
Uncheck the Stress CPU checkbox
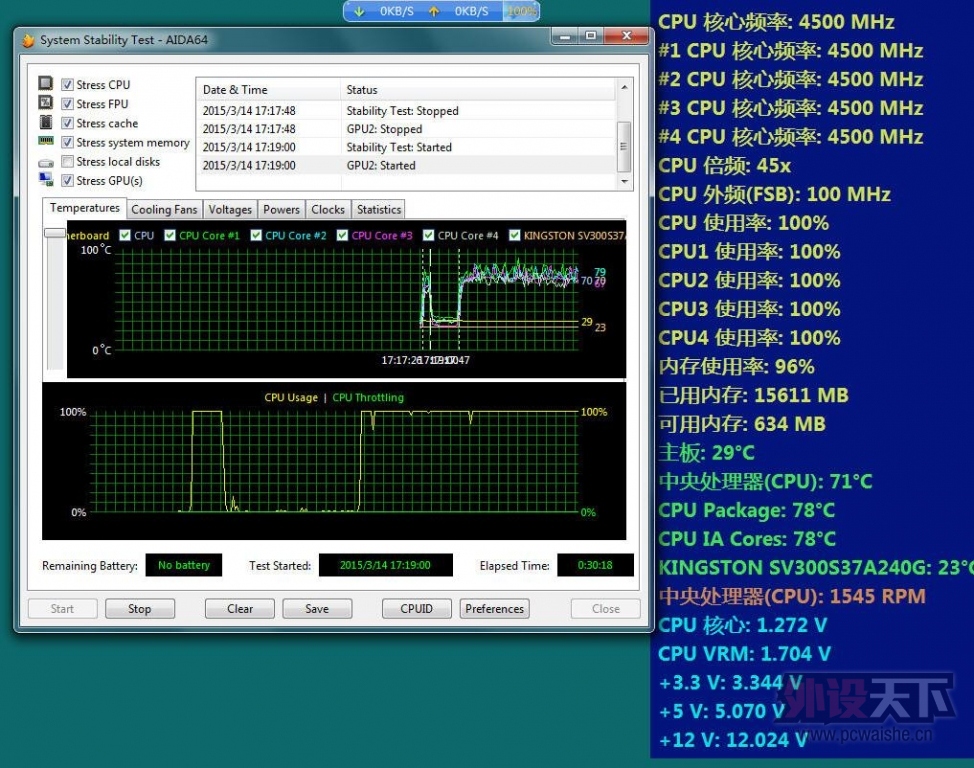[x=68, y=85]
